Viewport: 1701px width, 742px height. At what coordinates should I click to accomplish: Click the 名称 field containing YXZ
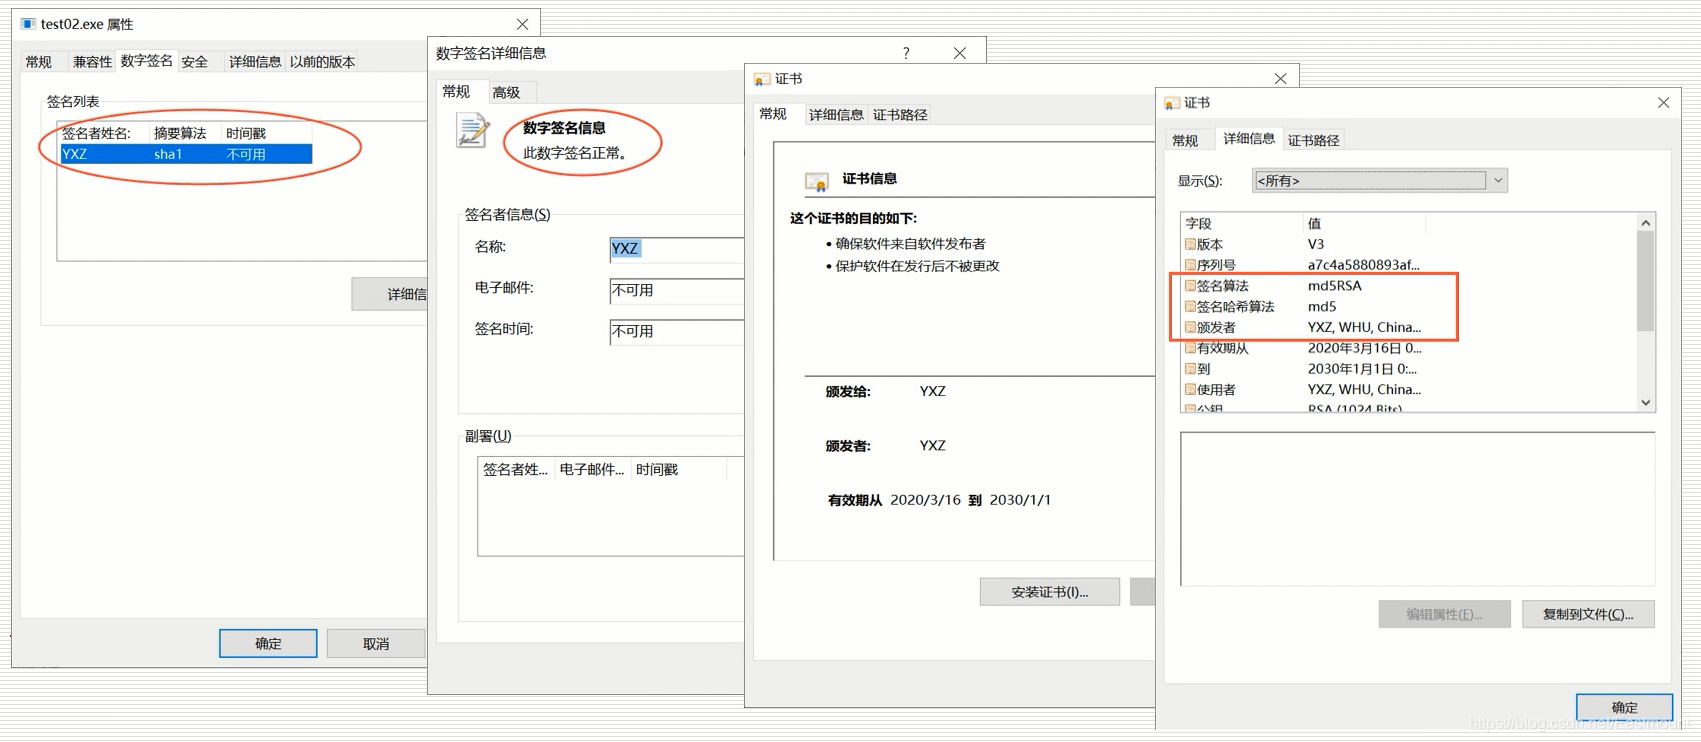pyautogui.click(x=677, y=249)
